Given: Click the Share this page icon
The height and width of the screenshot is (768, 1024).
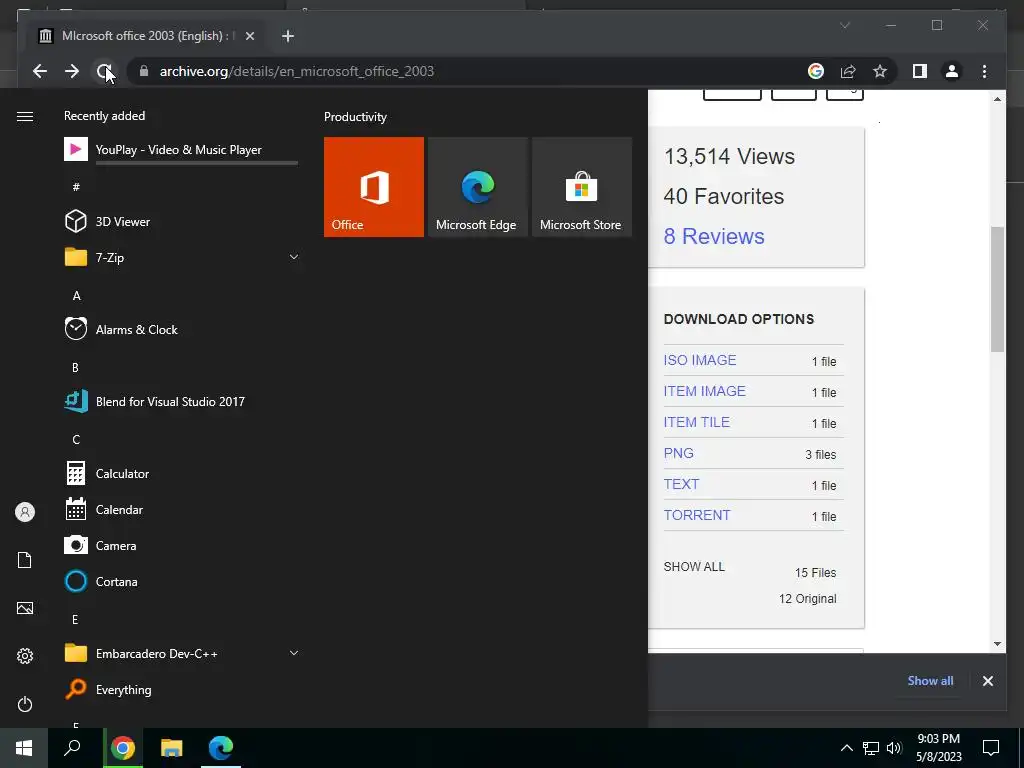Looking at the screenshot, I should 848,71.
